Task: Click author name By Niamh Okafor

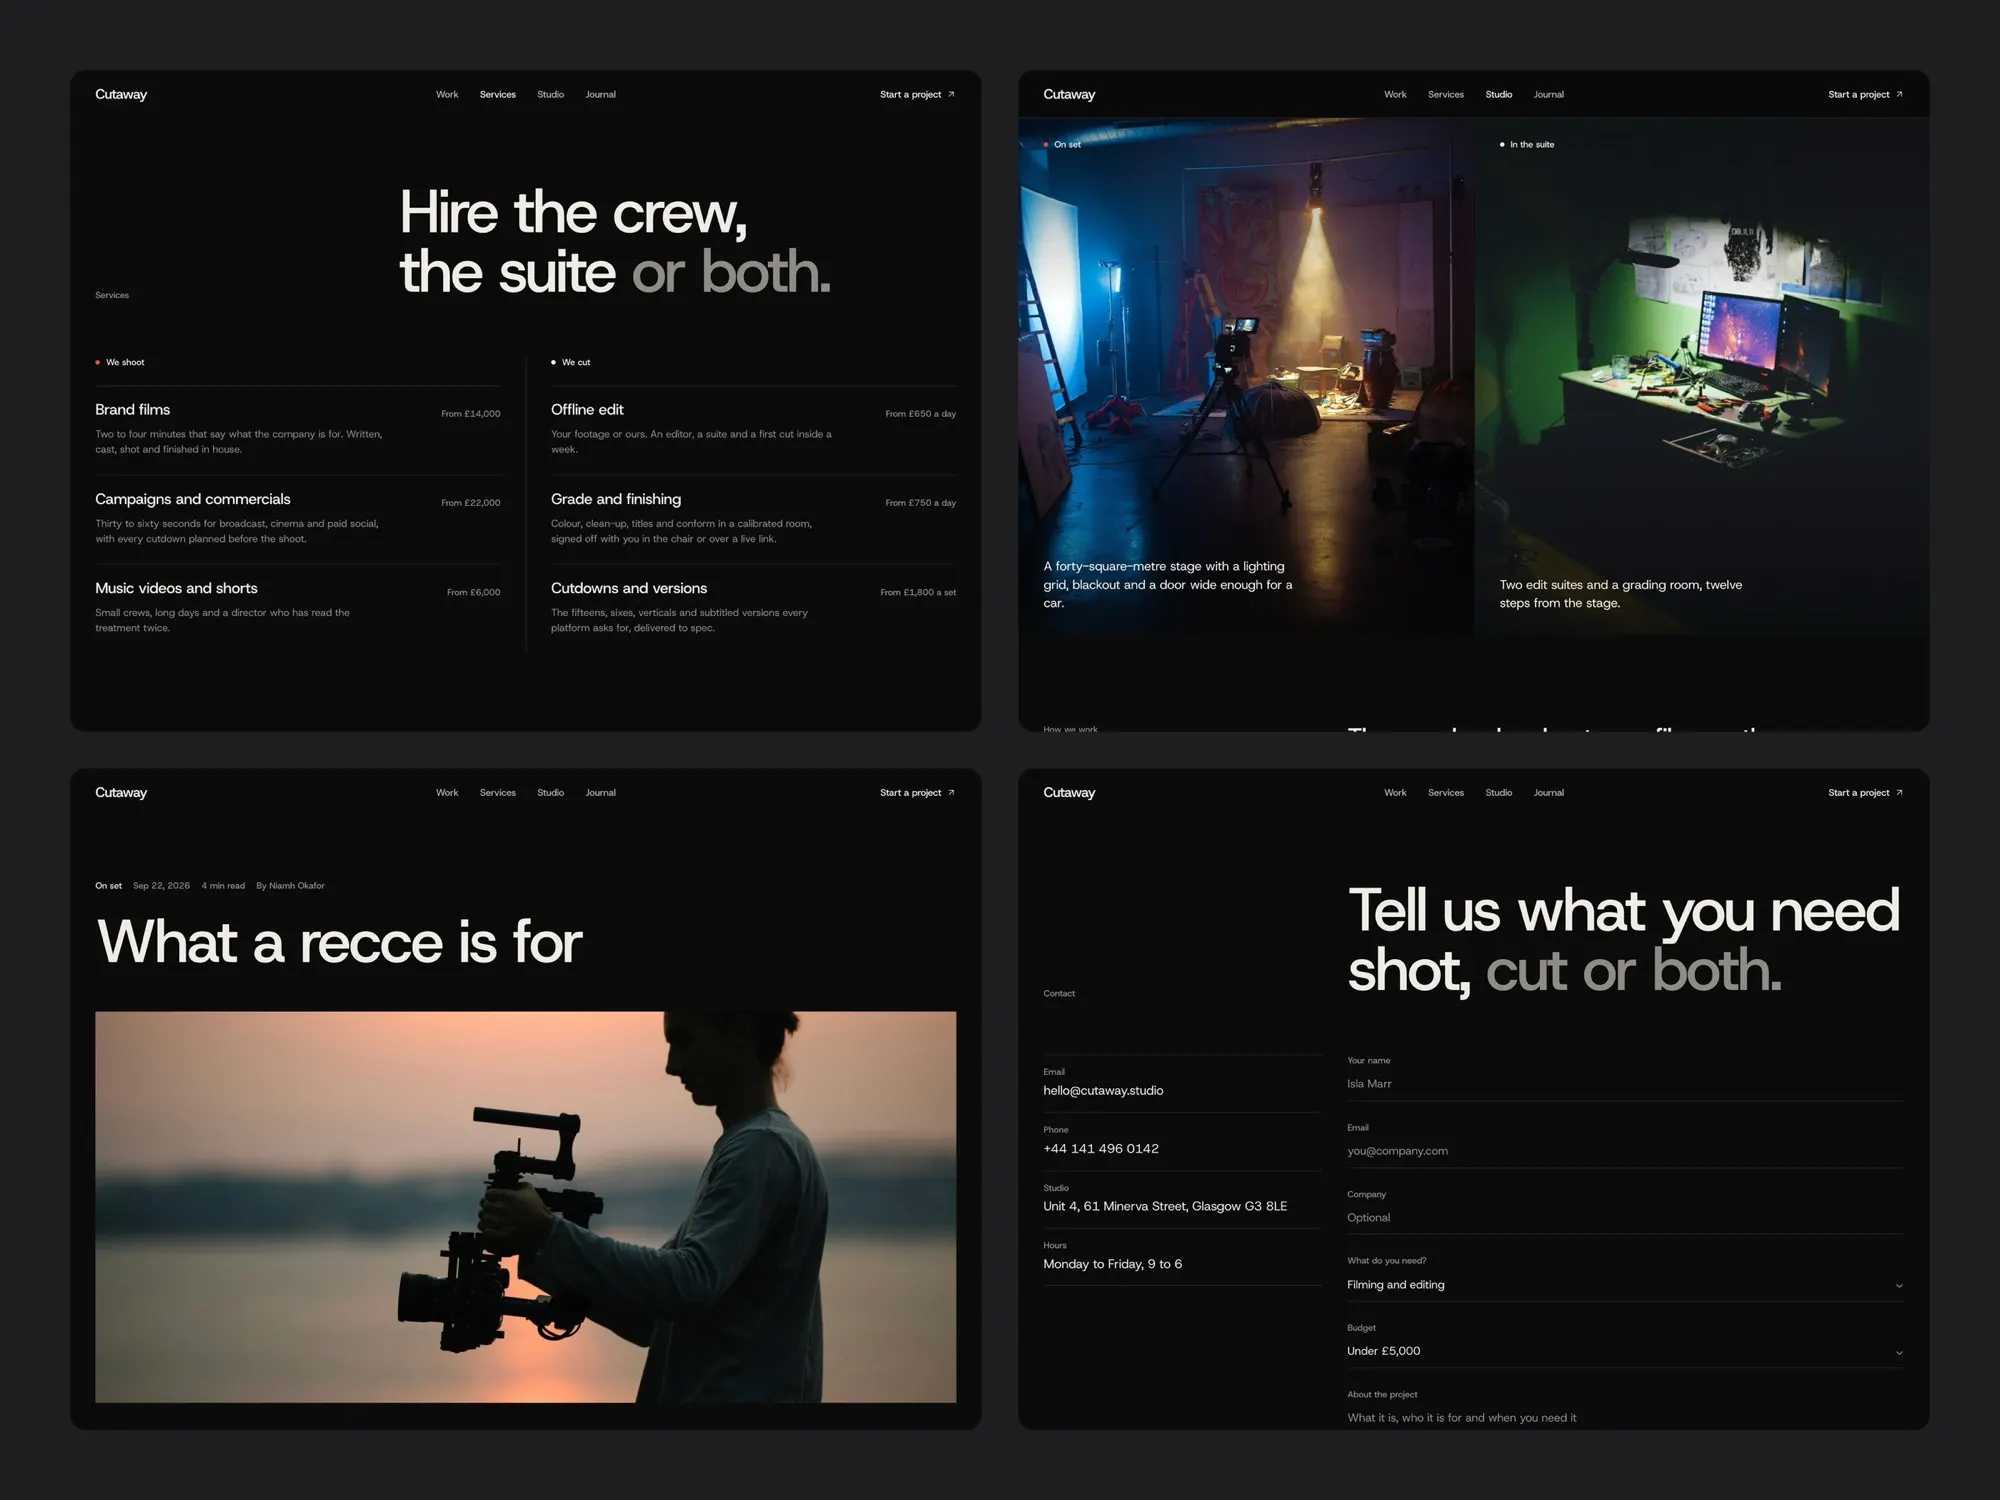Action: tap(290, 885)
